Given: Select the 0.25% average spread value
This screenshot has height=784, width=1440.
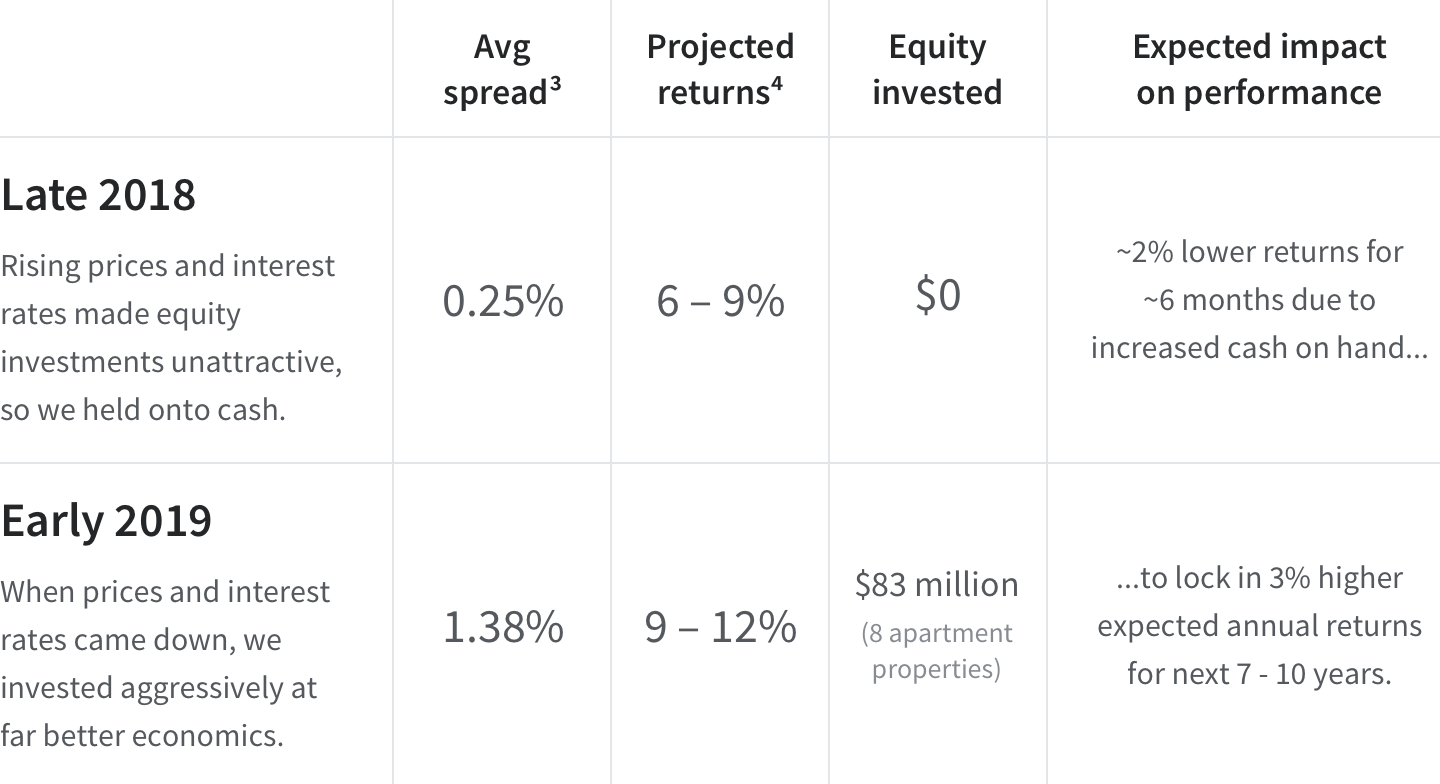Looking at the screenshot, I should tap(503, 301).
